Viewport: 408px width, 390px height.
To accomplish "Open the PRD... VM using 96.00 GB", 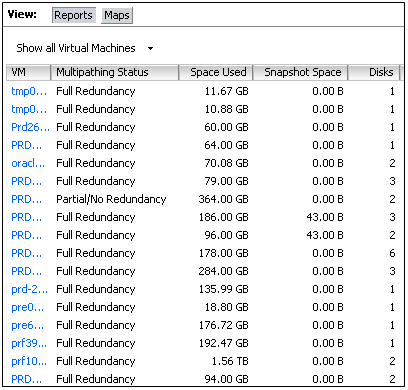I will pos(27,235).
